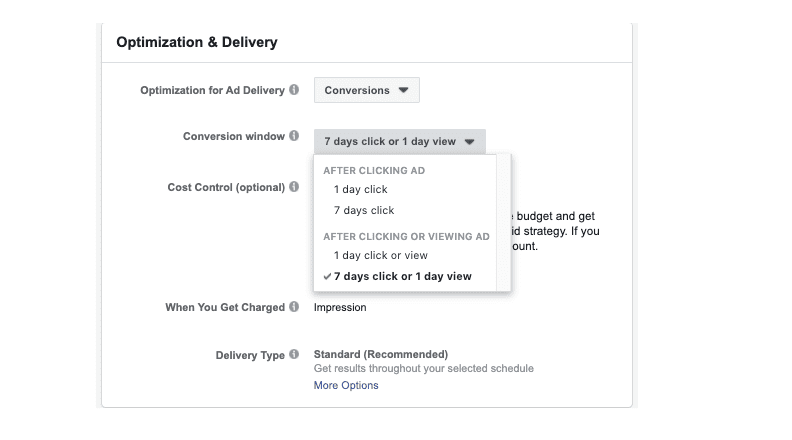
Task: Click the Delivery Type info icon
Action: (294, 355)
